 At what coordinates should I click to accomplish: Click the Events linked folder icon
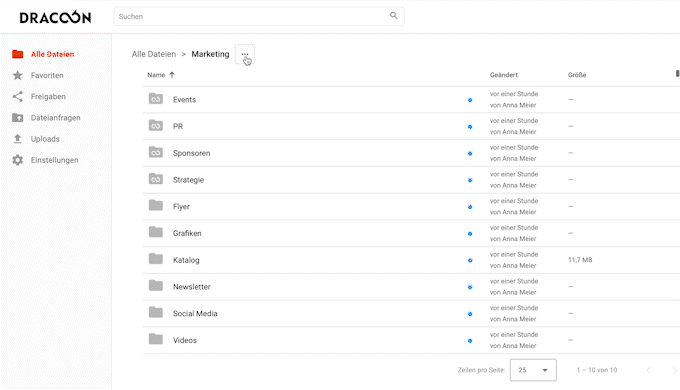pos(156,99)
